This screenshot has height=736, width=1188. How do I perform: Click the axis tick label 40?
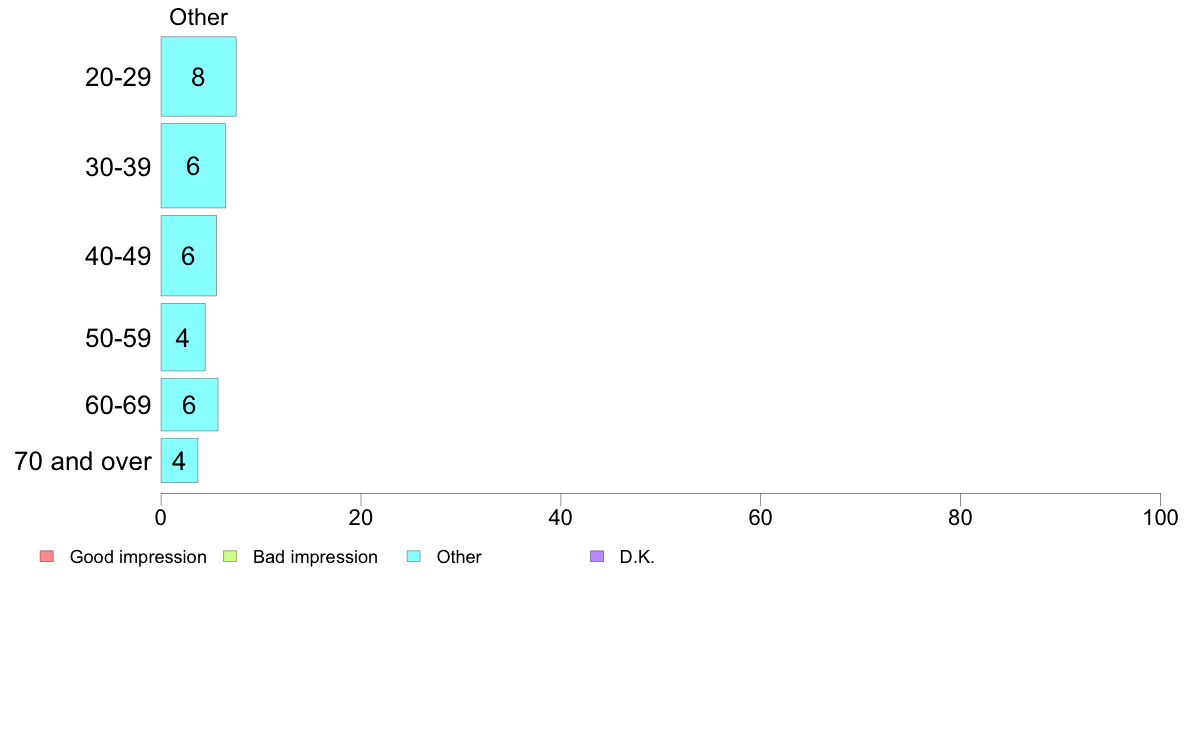point(561,518)
